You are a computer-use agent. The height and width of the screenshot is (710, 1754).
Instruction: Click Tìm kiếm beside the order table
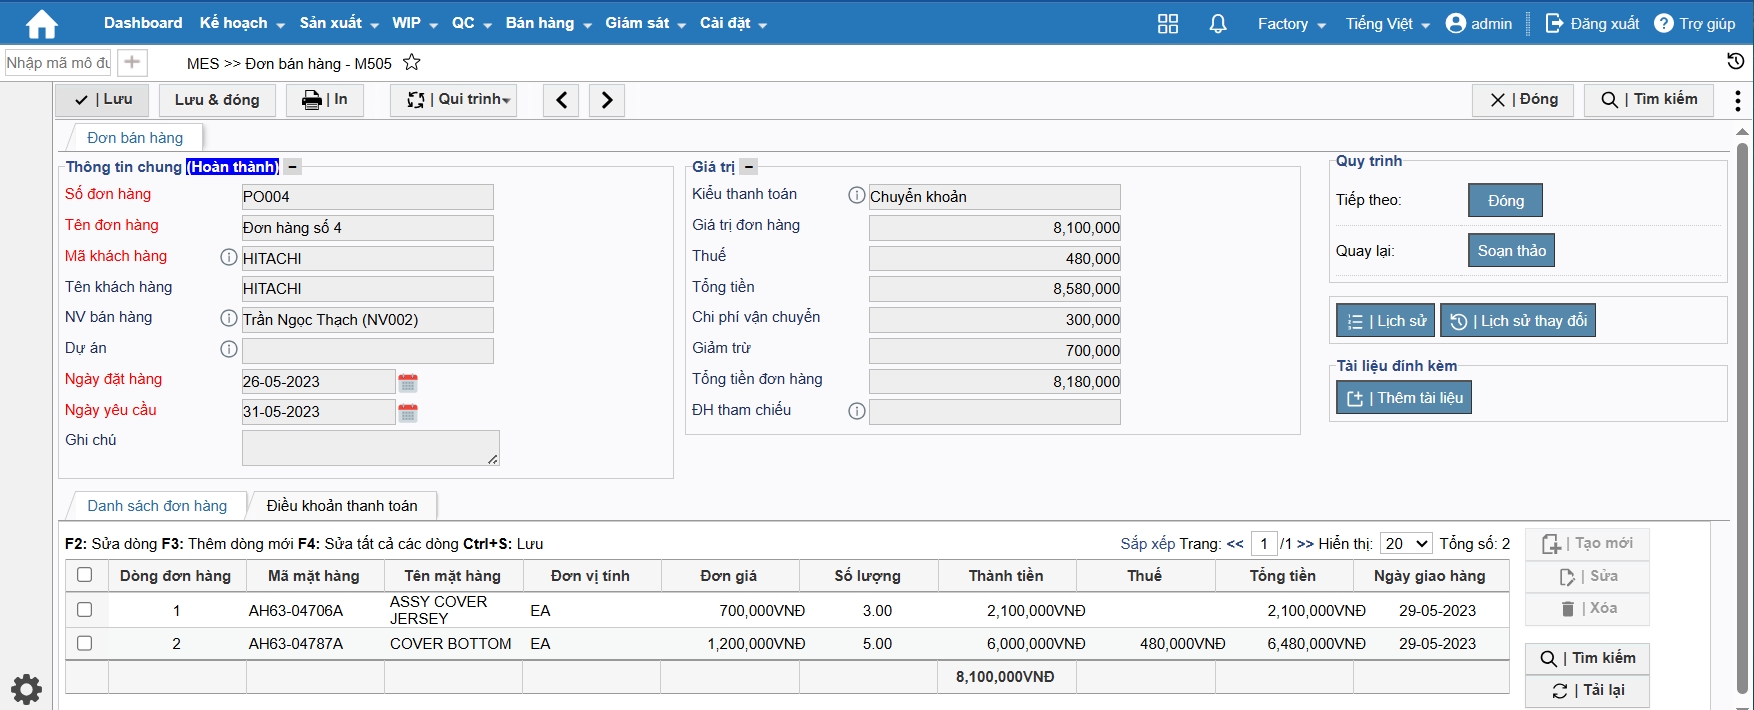pos(1587,658)
